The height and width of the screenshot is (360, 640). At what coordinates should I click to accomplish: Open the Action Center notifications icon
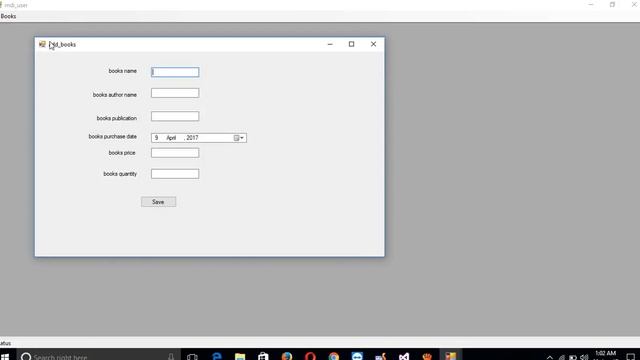click(630, 357)
